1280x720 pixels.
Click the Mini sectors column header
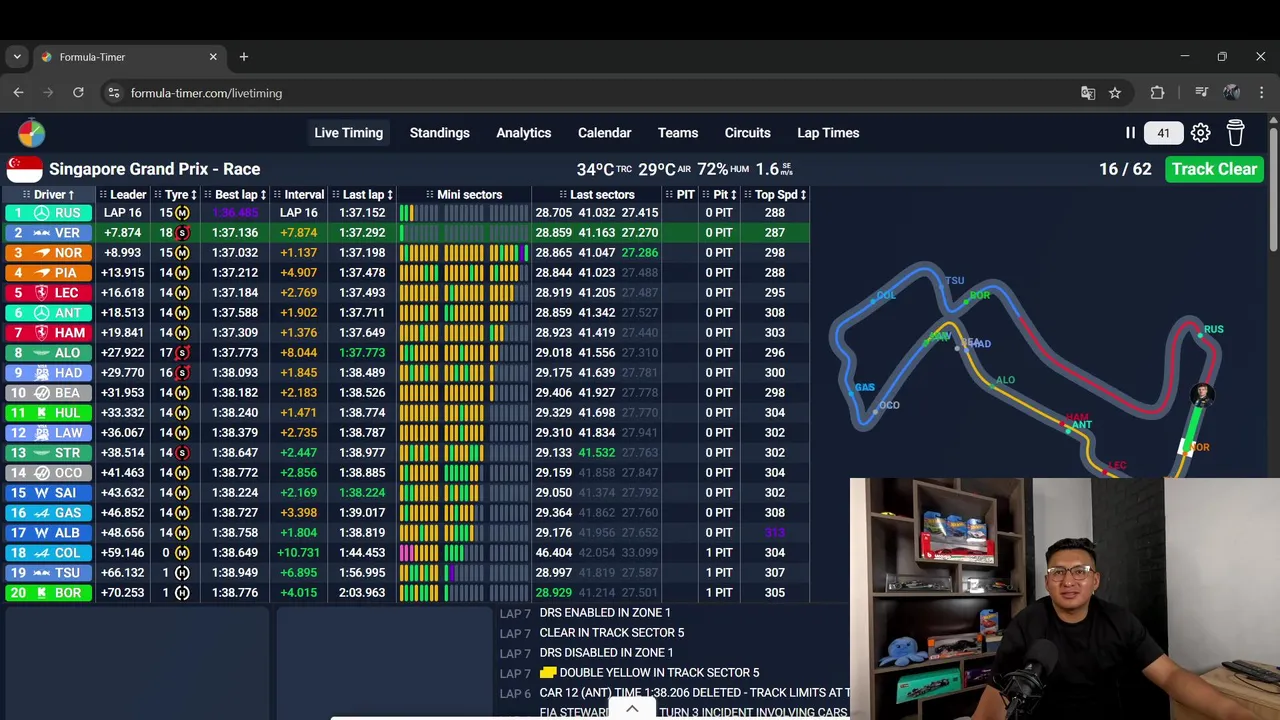pyautogui.click(x=464, y=195)
